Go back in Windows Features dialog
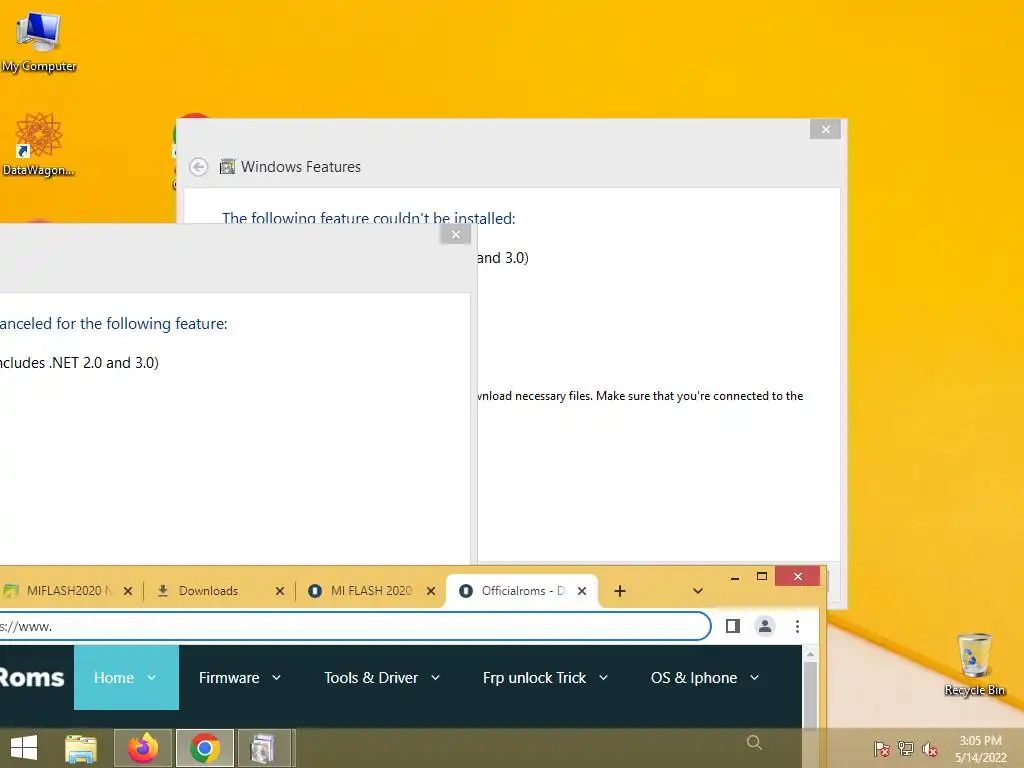The width and height of the screenshot is (1024, 768). pos(199,167)
